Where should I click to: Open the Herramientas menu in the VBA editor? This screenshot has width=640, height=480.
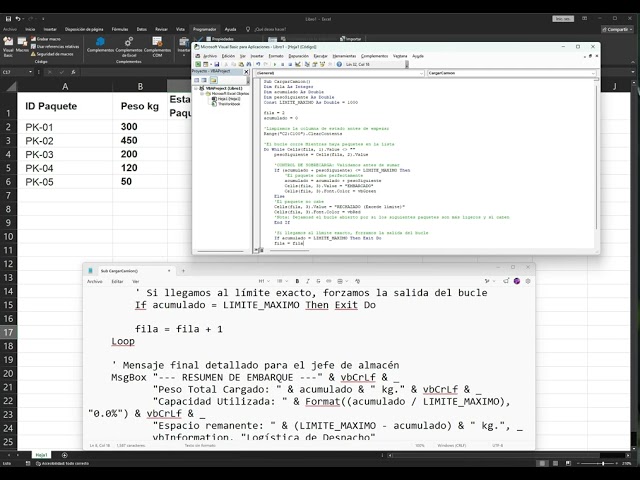344,56
